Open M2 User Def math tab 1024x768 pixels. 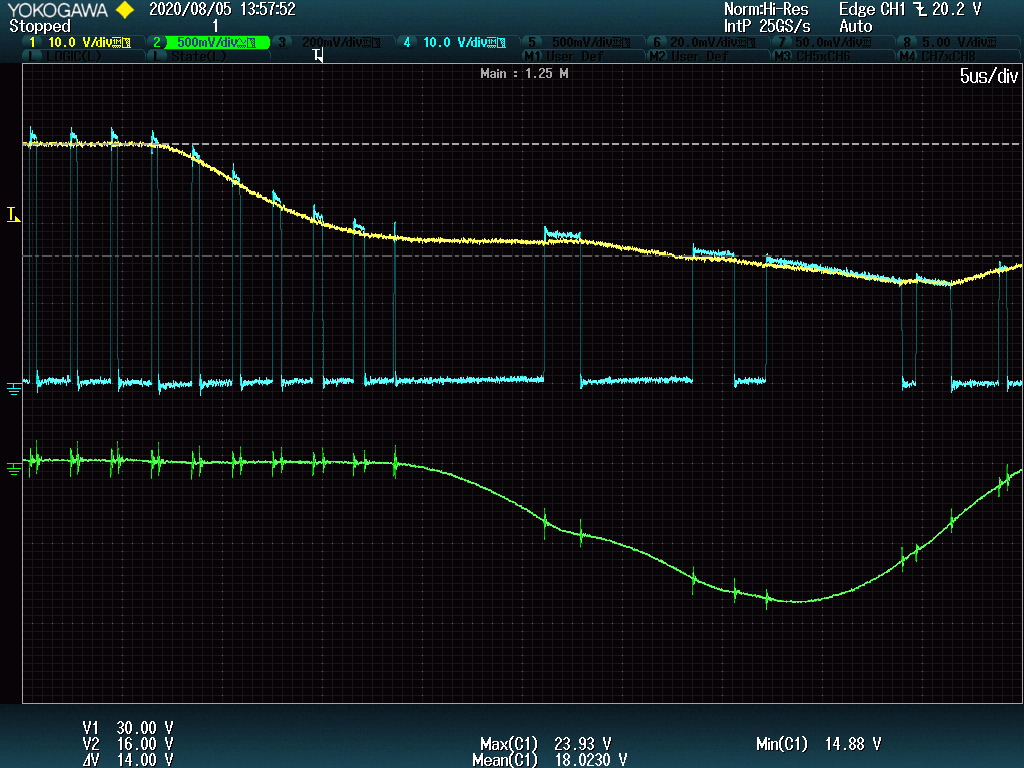[707, 57]
